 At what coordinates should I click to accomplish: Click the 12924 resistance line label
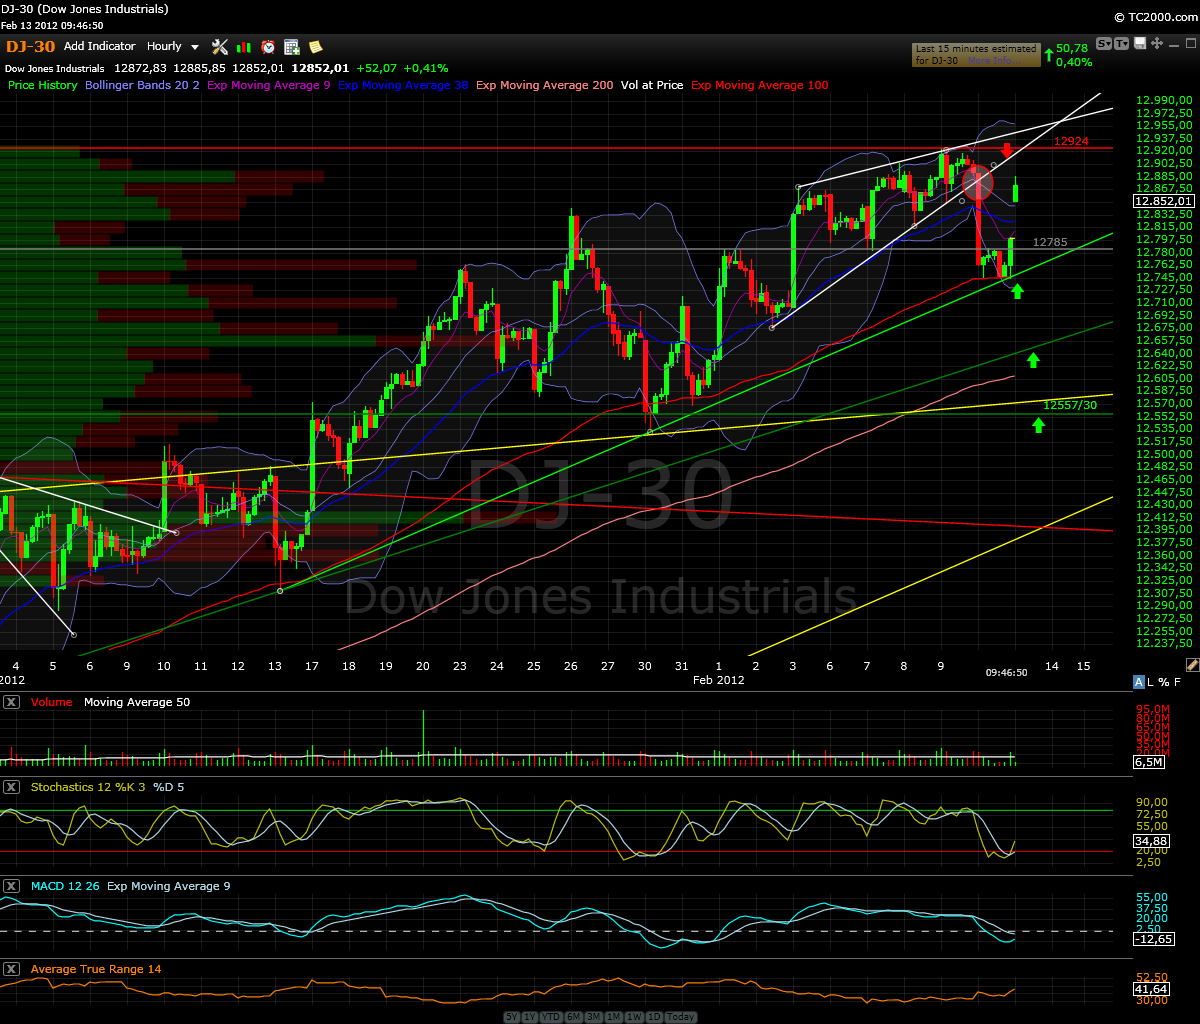click(x=1070, y=142)
